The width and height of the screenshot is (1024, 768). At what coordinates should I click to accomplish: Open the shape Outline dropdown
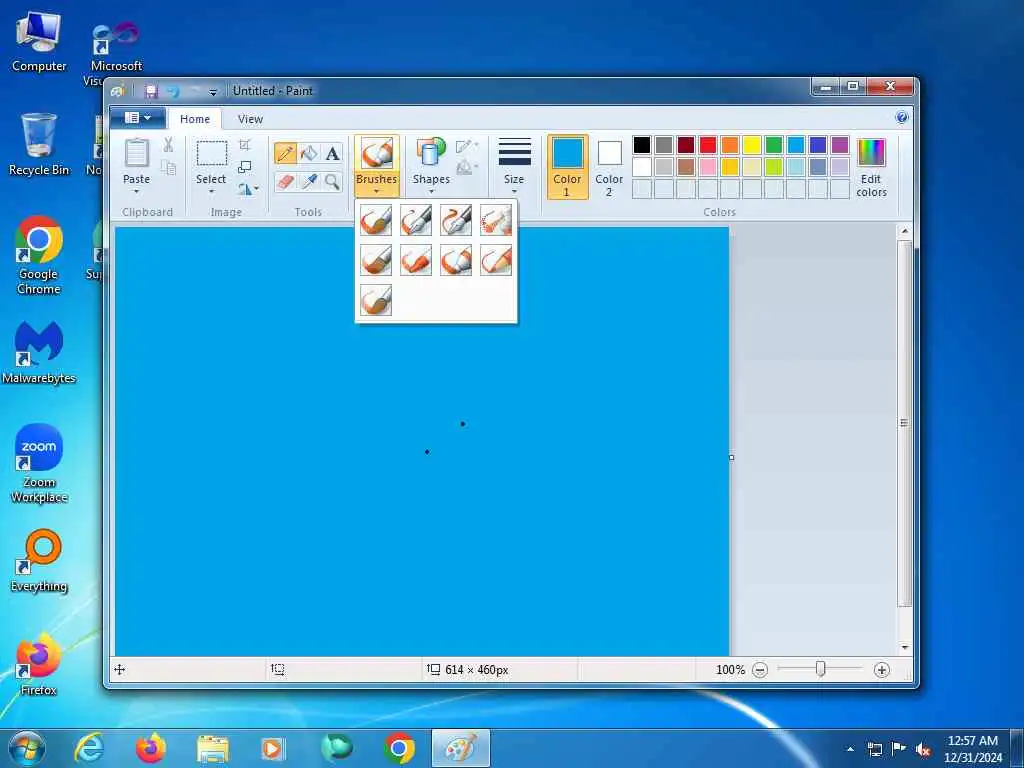[x=467, y=146]
